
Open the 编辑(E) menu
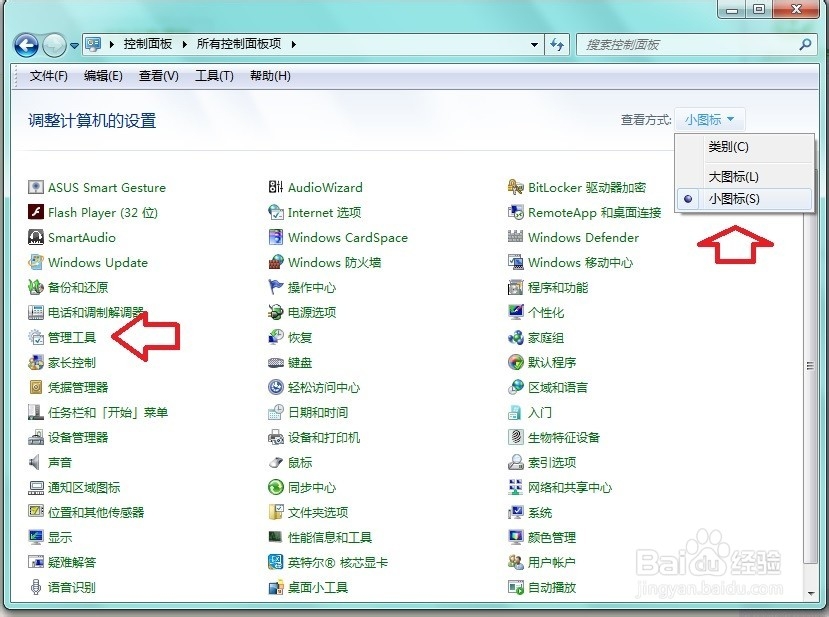pyautogui.click(x=103, y=76)
